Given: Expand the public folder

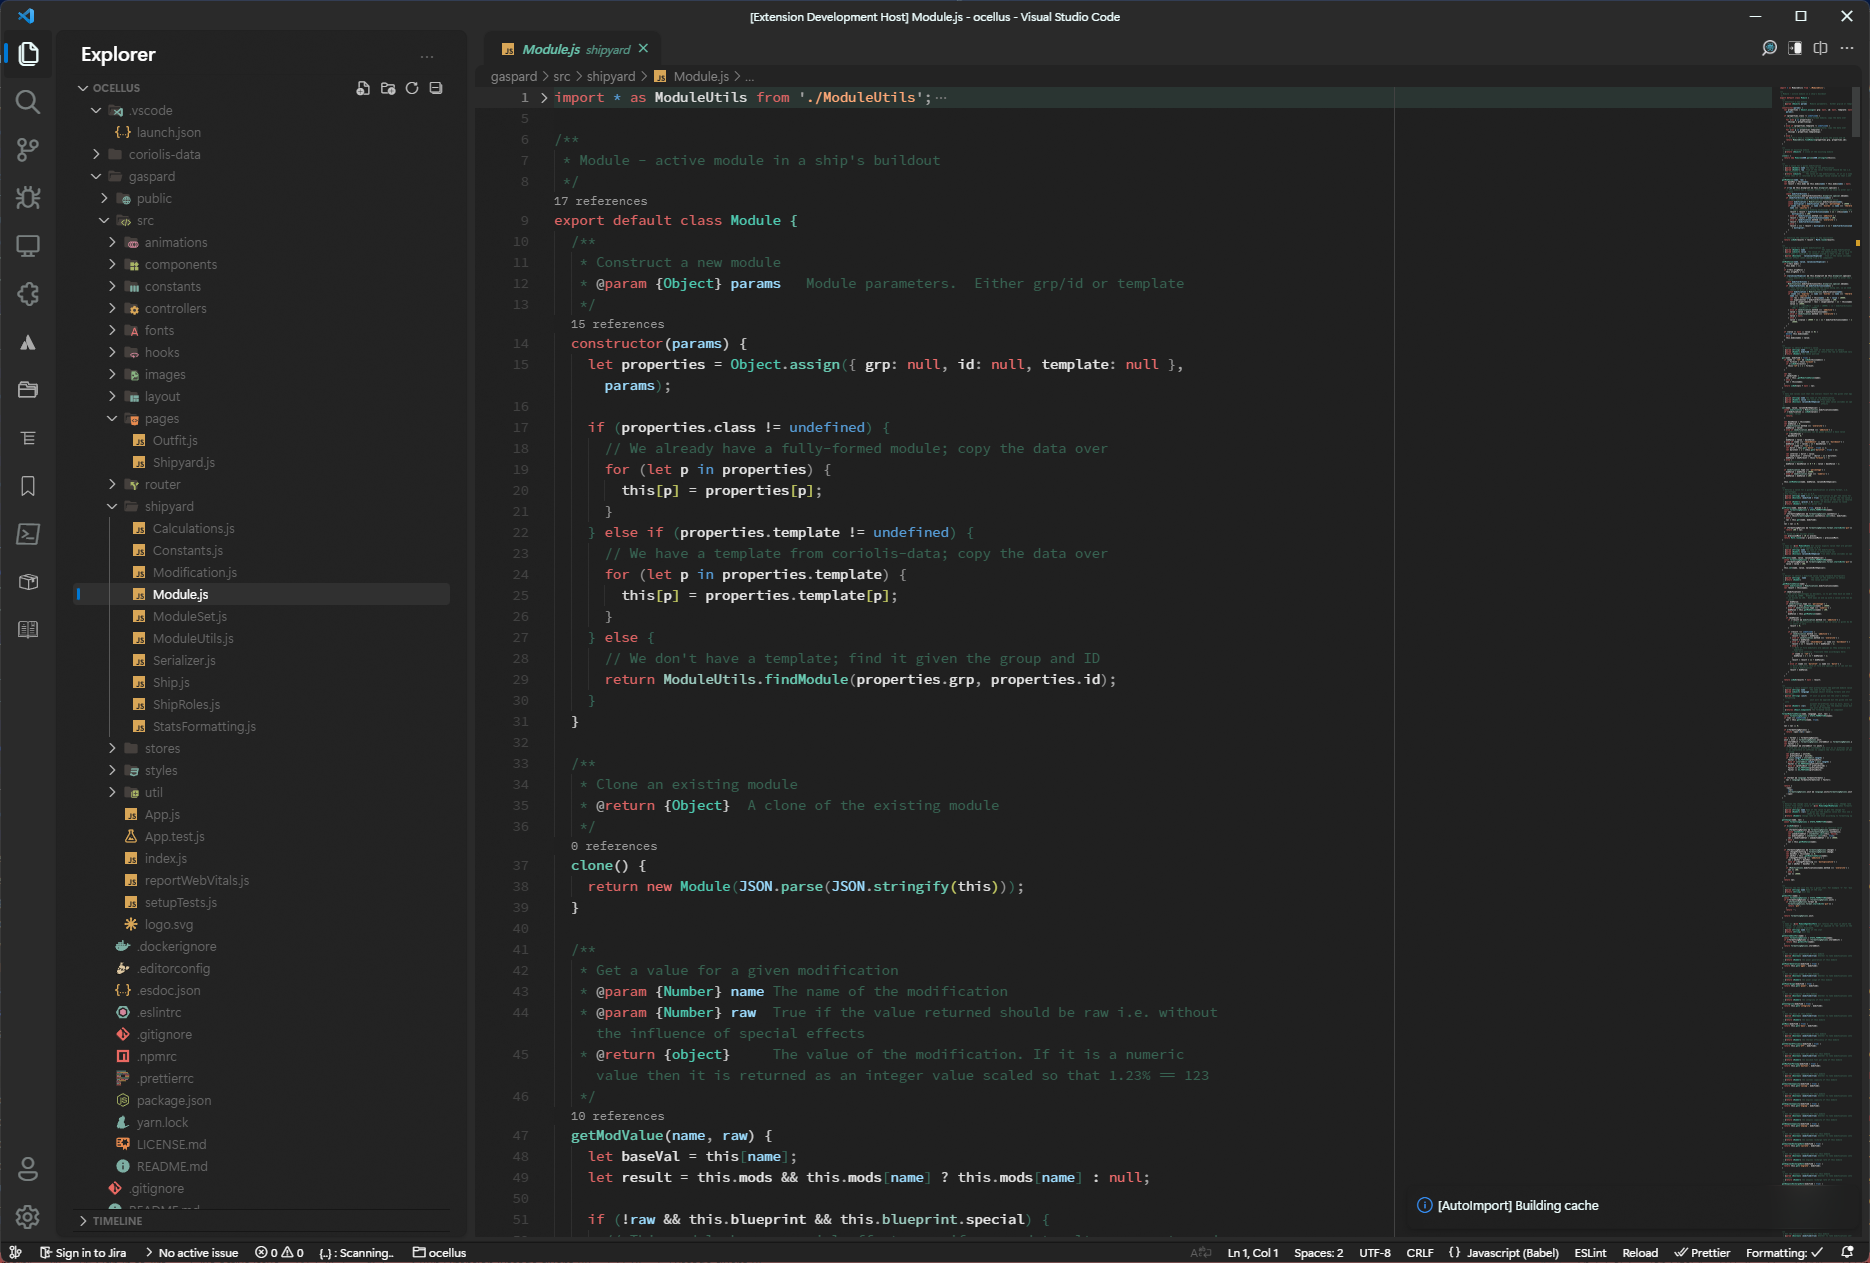Looking at the screenshot, I should pyautogui.click(x=154, y=198).
